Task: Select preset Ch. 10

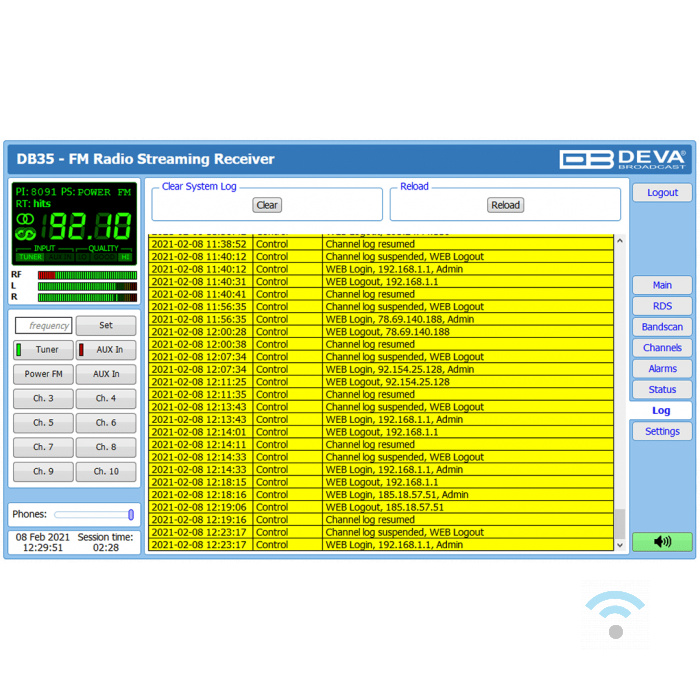Action: pyautogui.click(x=106, y=471)
